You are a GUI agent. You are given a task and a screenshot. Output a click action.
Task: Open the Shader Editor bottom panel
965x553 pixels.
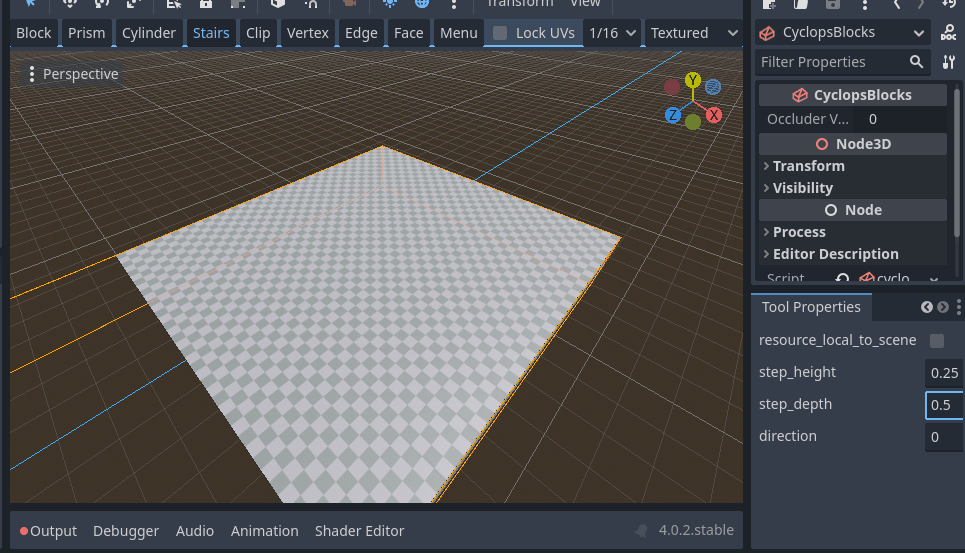coord(359,531)
